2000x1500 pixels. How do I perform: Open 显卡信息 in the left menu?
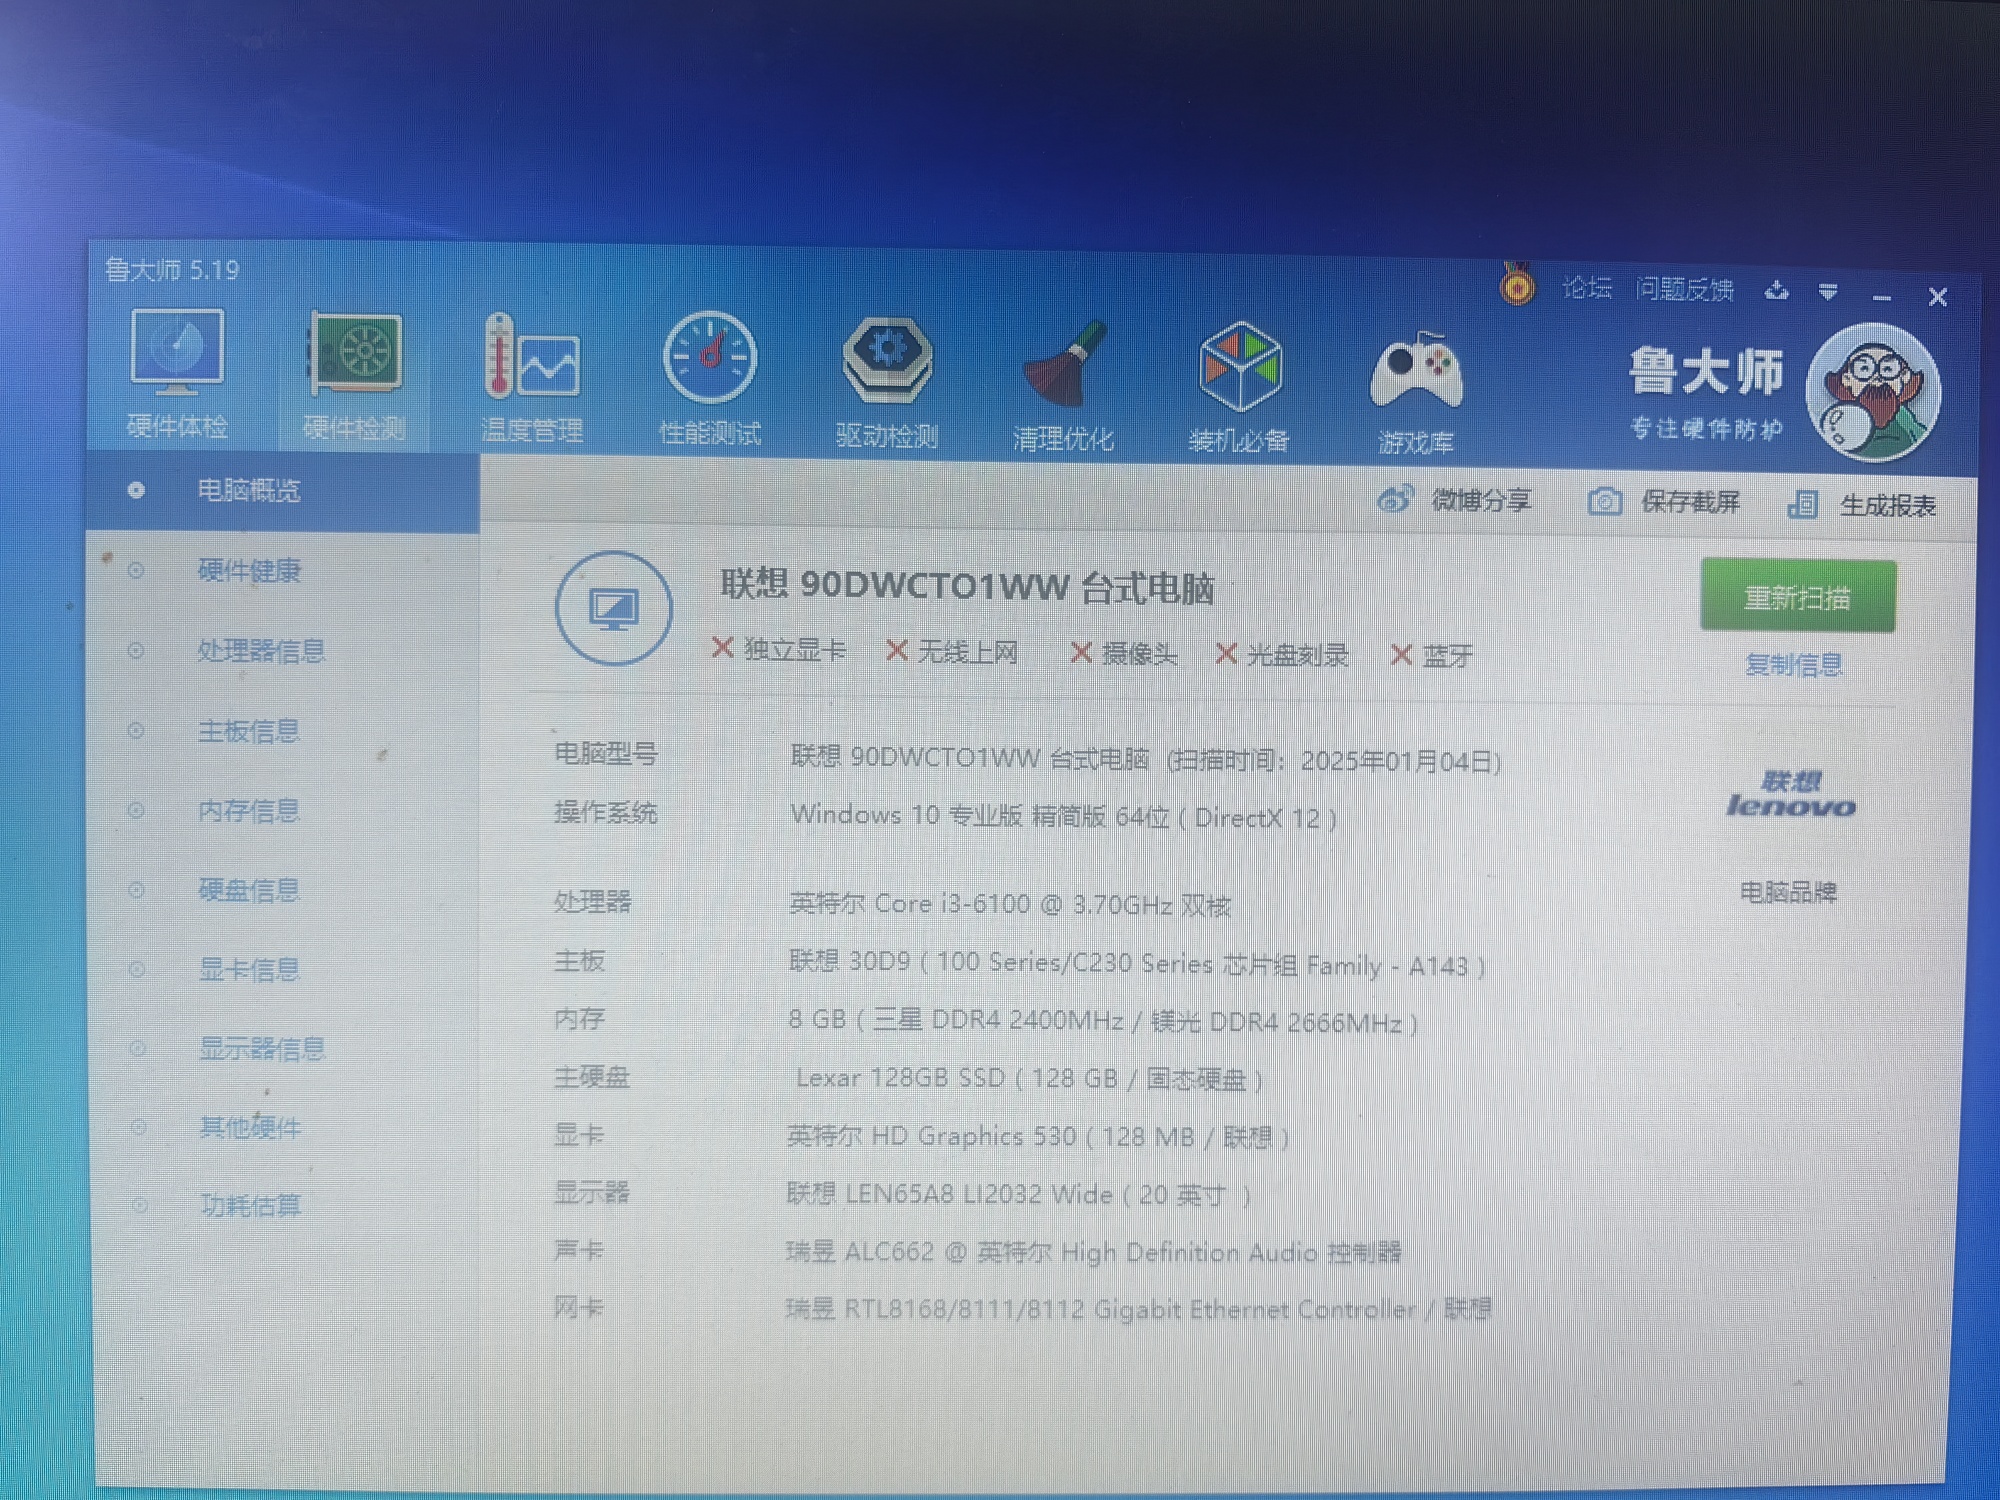click(249, 969)
